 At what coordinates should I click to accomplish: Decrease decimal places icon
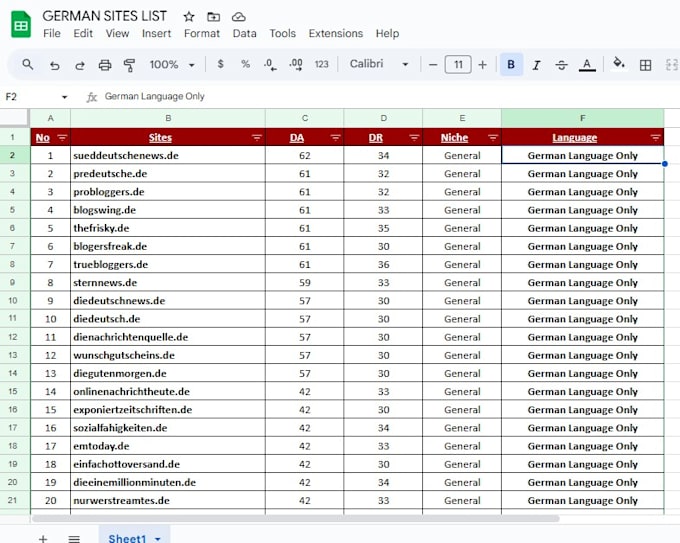270,65
